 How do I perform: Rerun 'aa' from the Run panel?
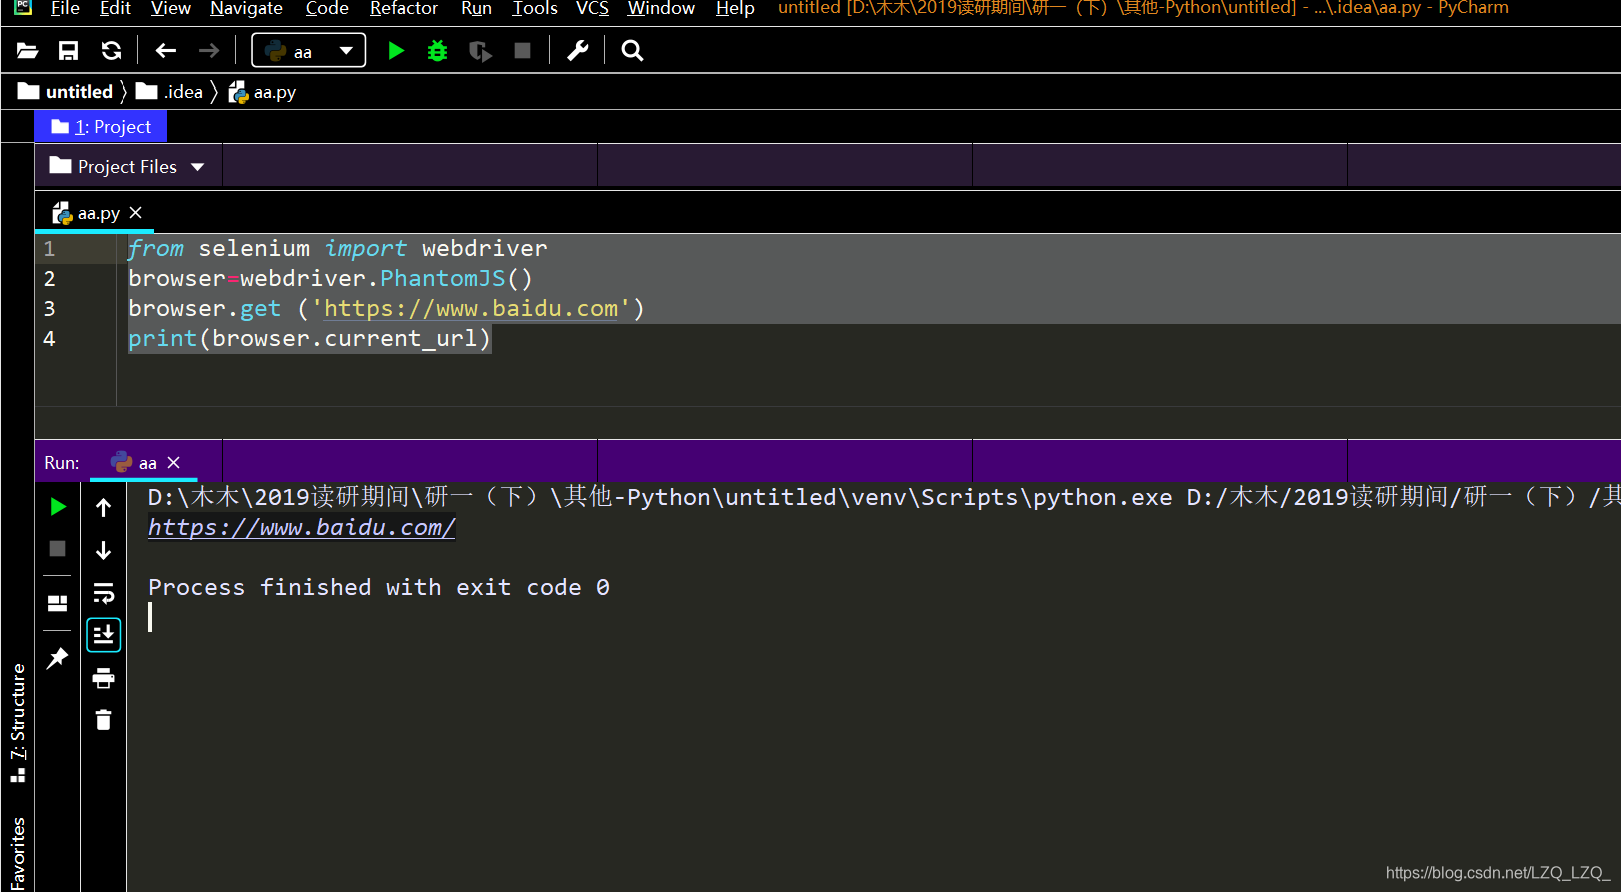click(x=58, y=507)
